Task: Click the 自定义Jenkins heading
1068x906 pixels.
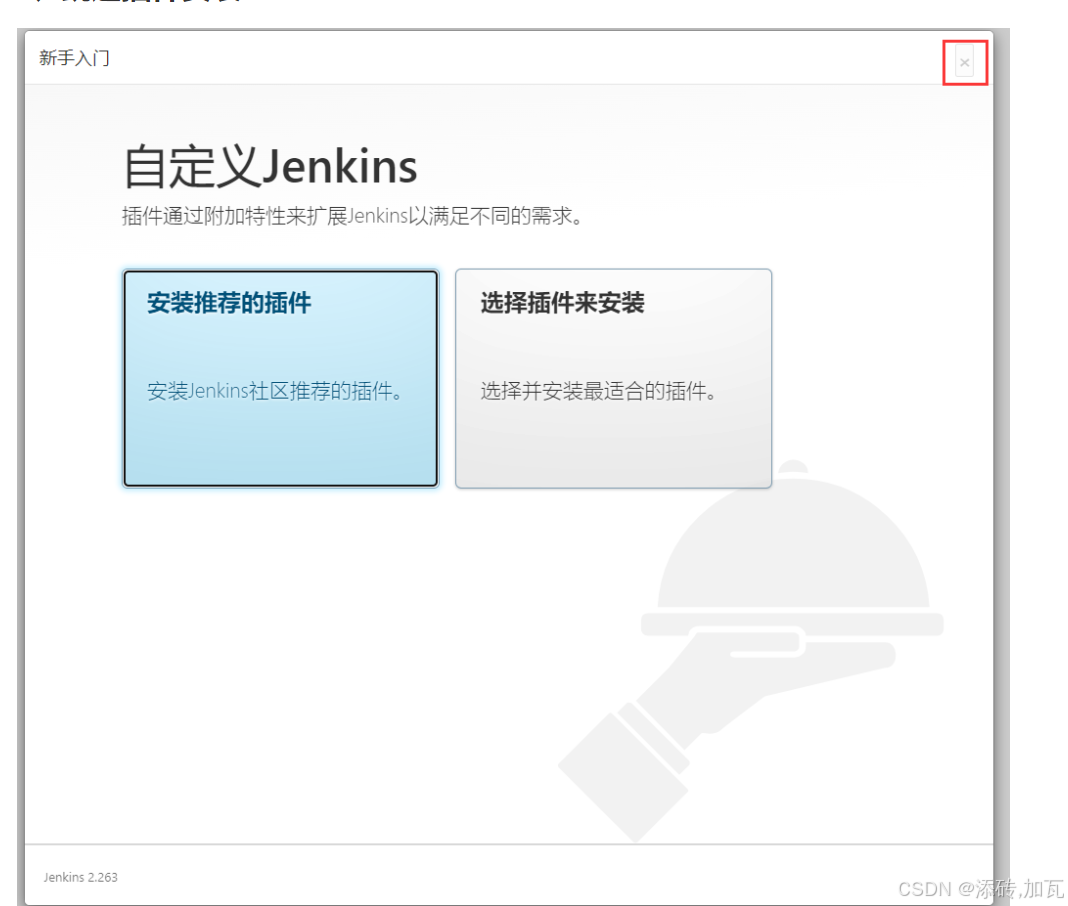Action: pyautogui.click(x=270, y=166)
